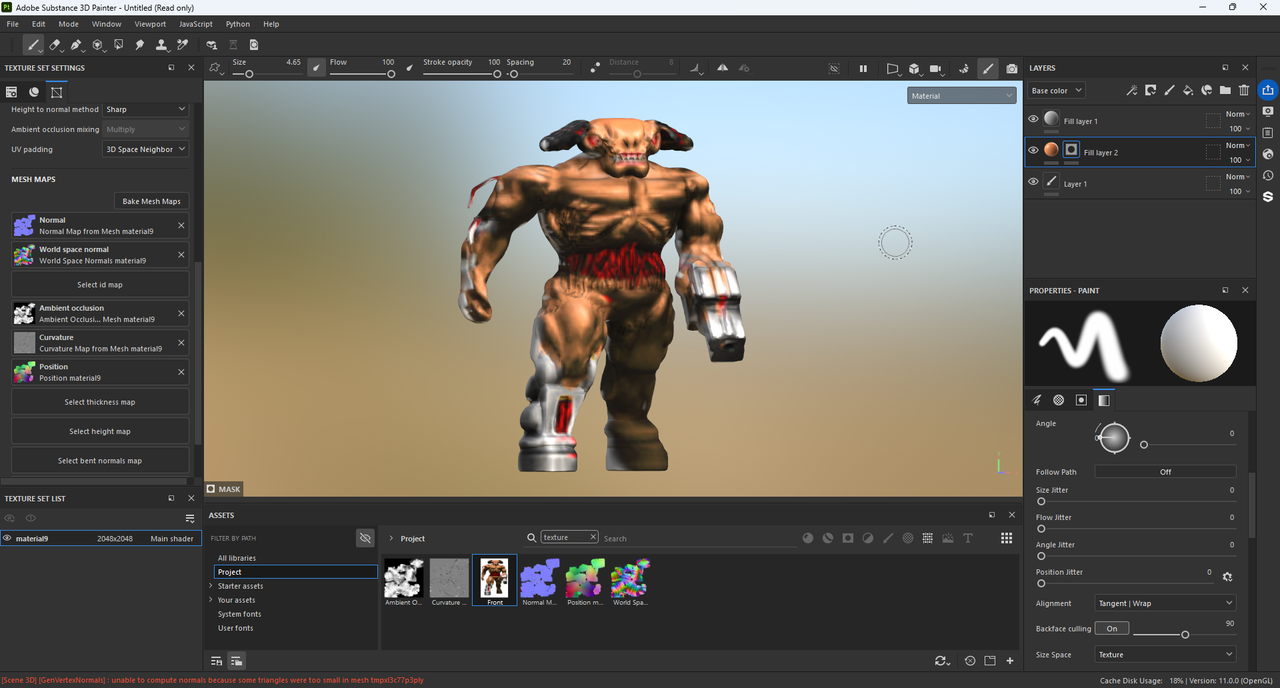Viewport: 1280px width, 688px height.
Task: Open Fill layer 1 blend mode dropdown
Action: pyautogui.click(x=1238, y=114)
